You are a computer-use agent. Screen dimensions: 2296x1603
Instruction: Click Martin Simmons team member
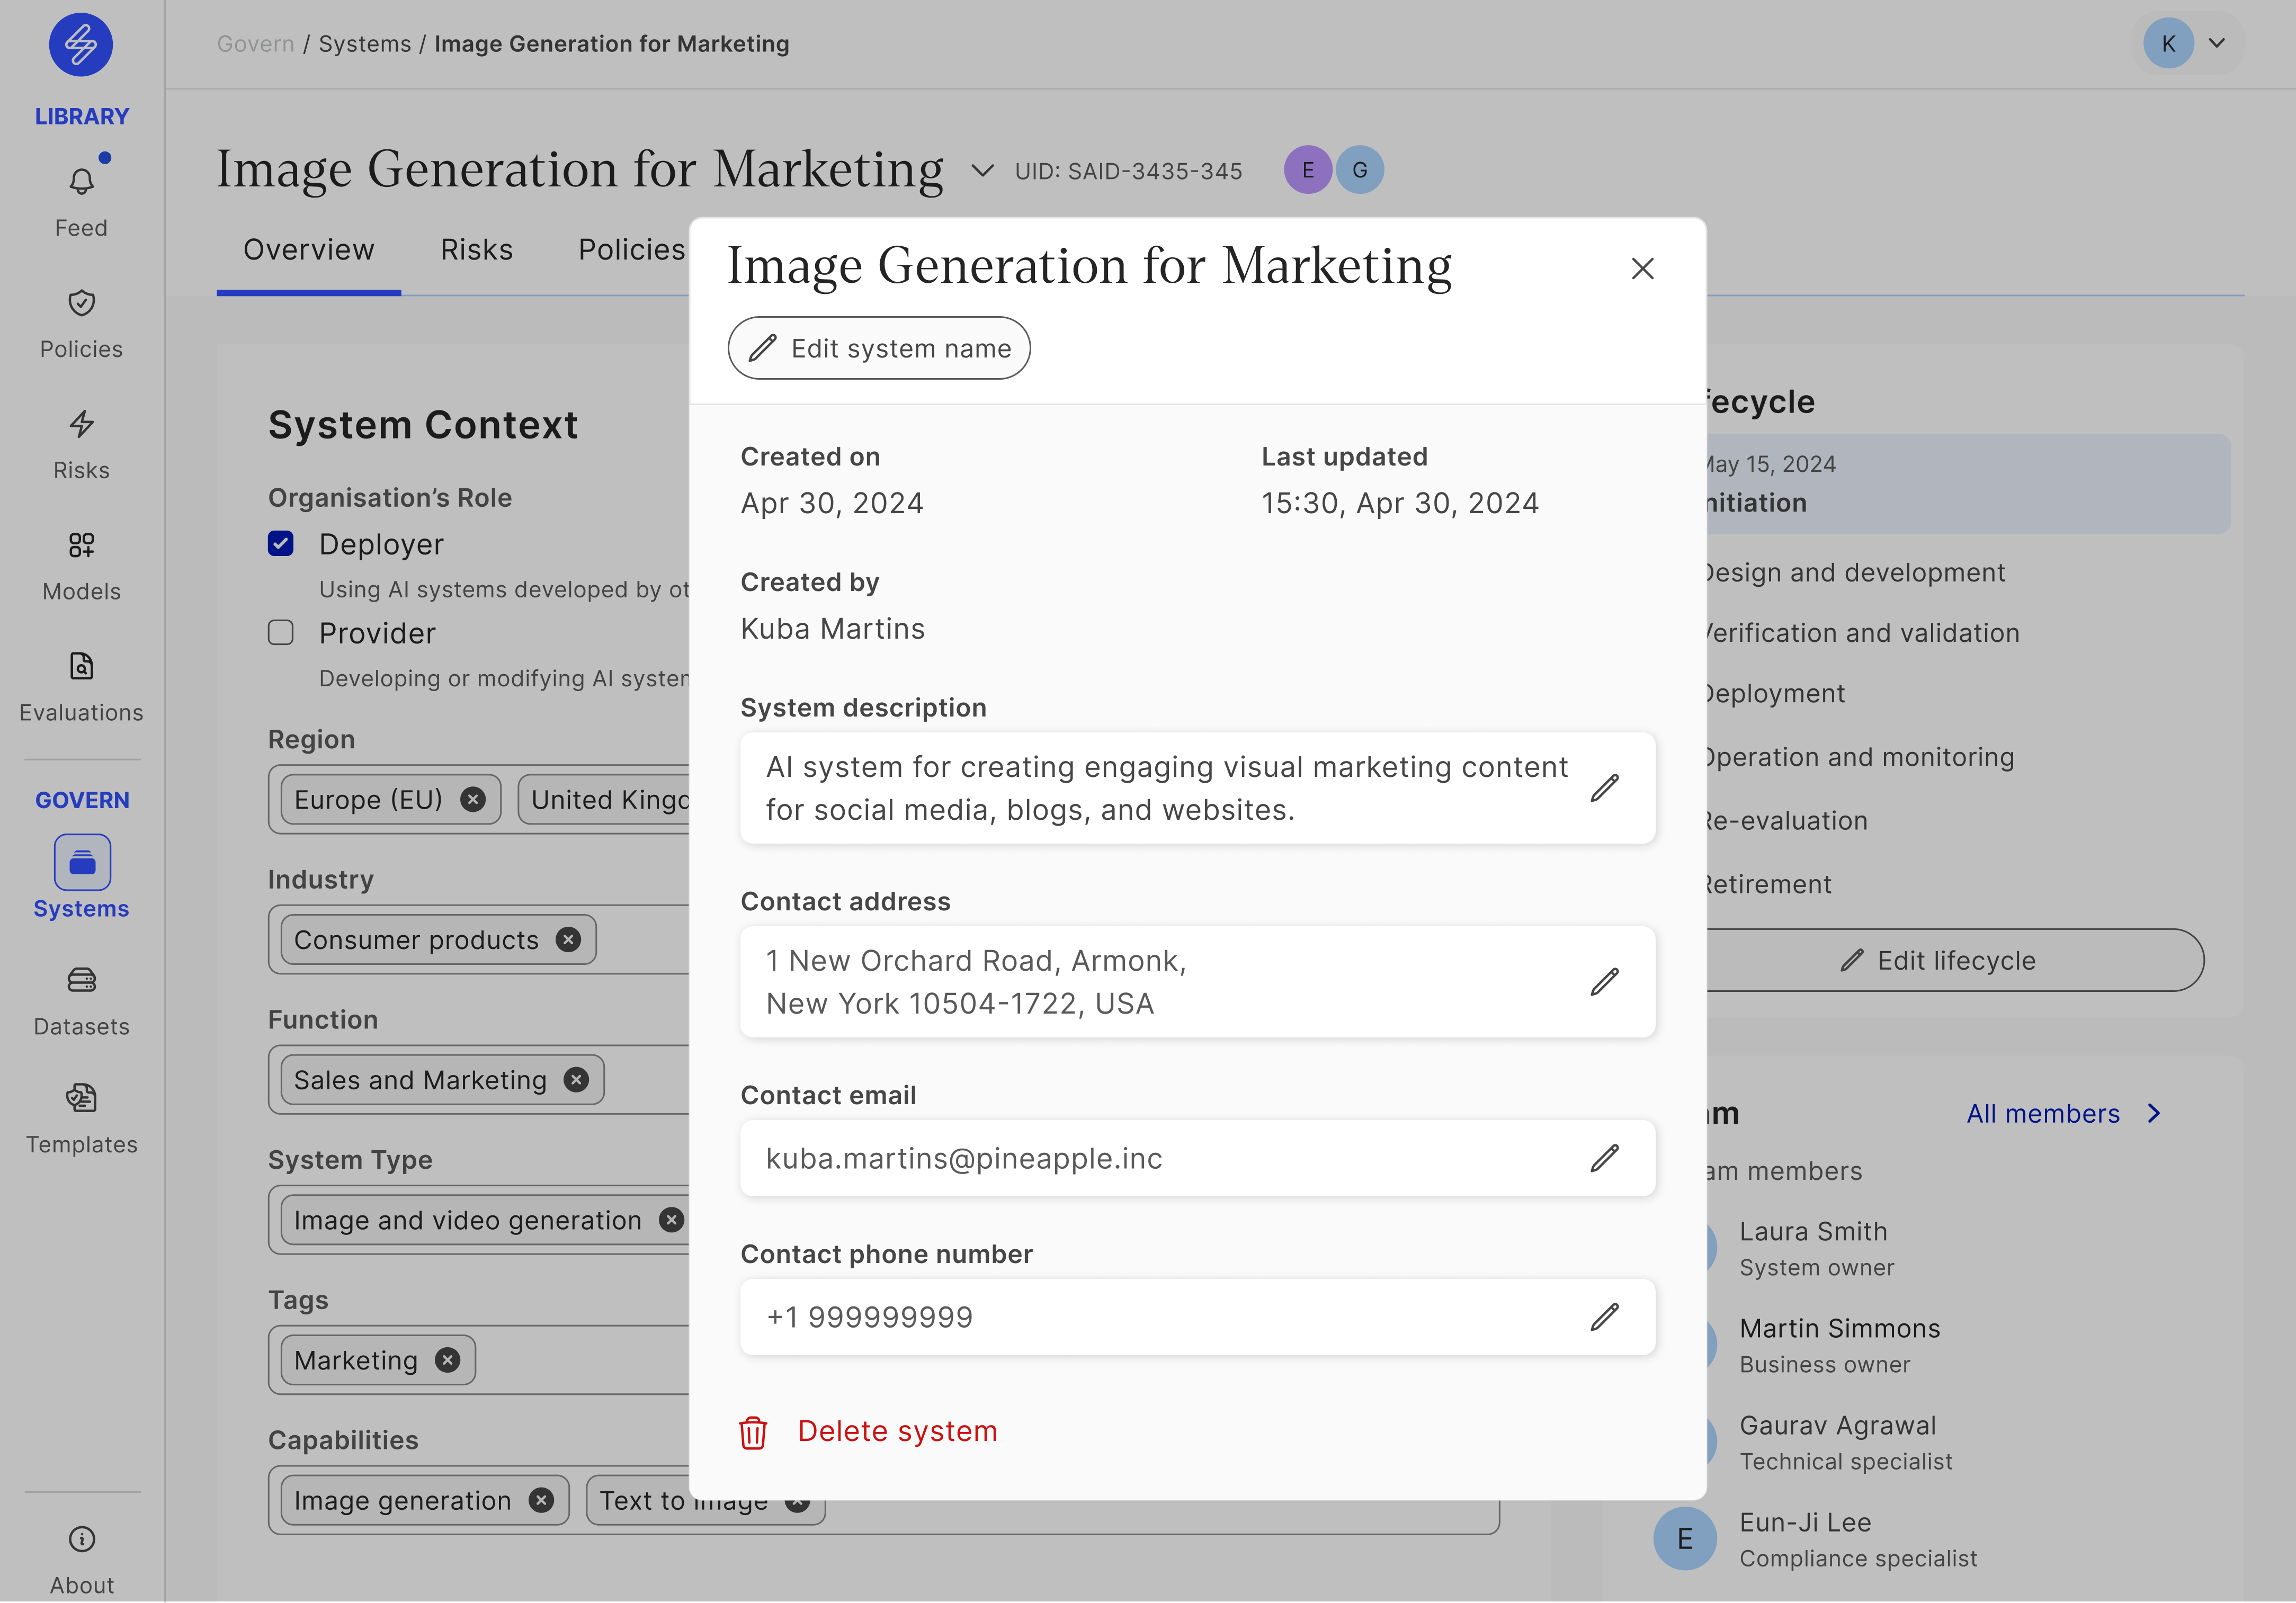pyautogui.click(x=1839, y=1344)
